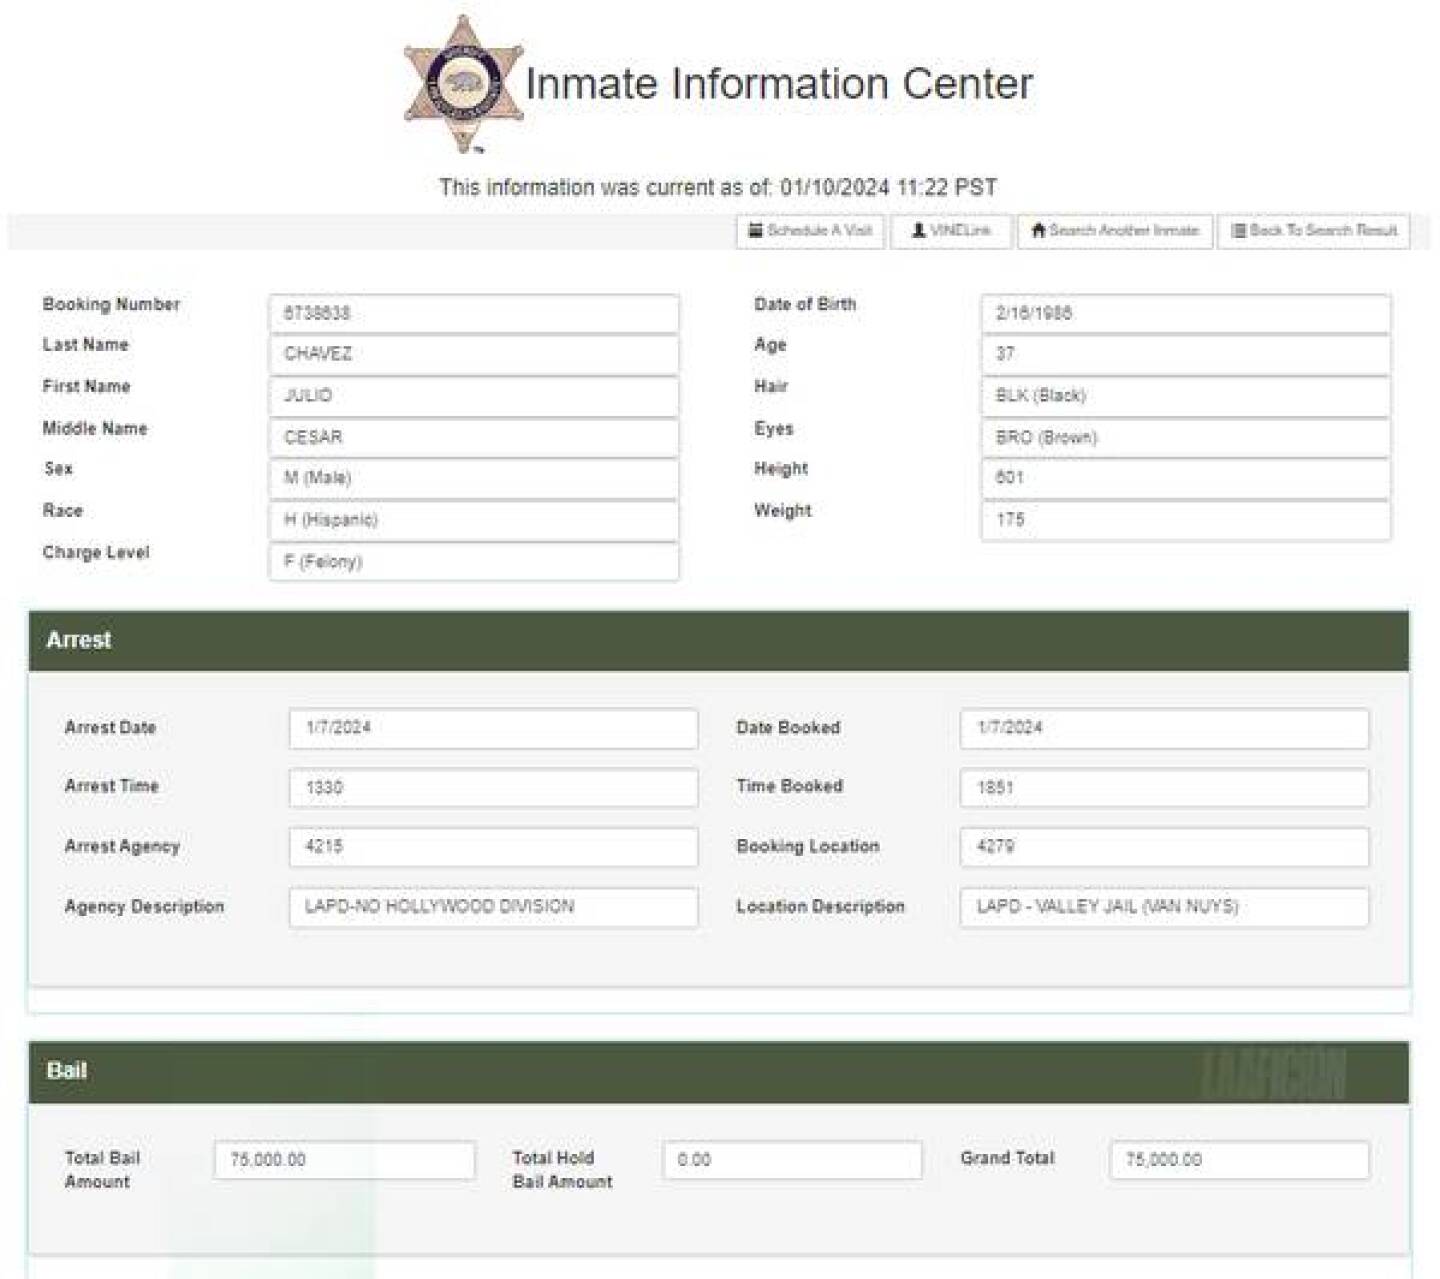Click the list icon on Back To Search Result
The height and width of the screenshot is (1279, 1440).
pos(1239,231)
